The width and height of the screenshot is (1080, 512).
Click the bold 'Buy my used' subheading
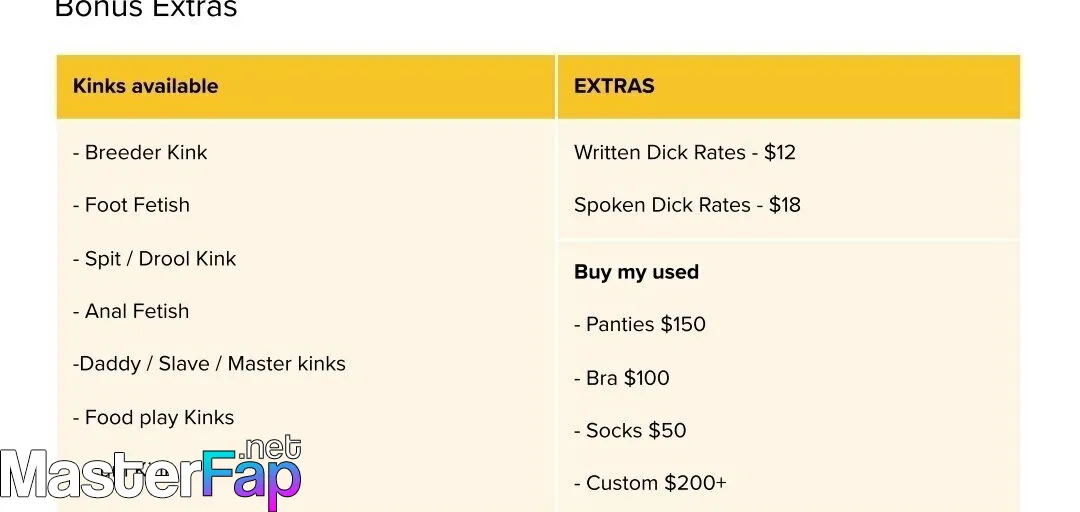[x=636, y=272]
